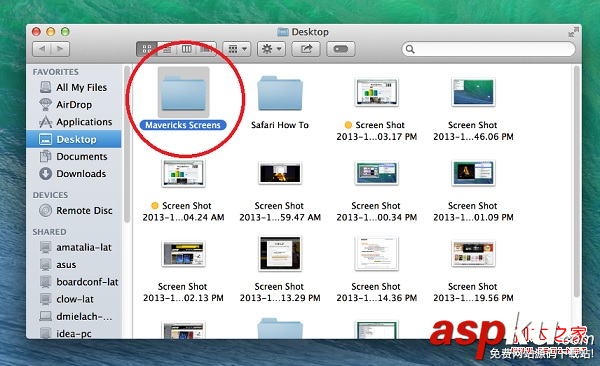Switch to Cover Flow view
This screenshot has height=366, width=600.
pyautogui.click(x=206, y=49)
